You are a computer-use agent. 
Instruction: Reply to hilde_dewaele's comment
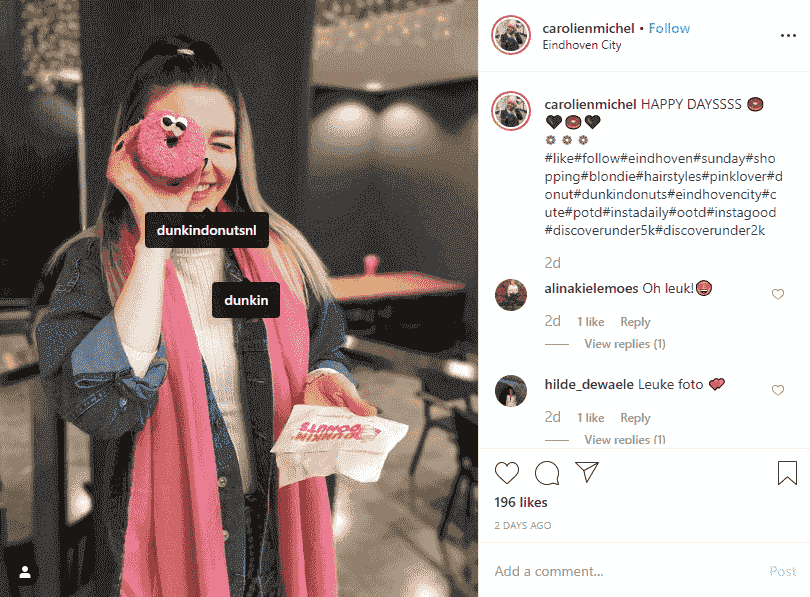point(635,418)
